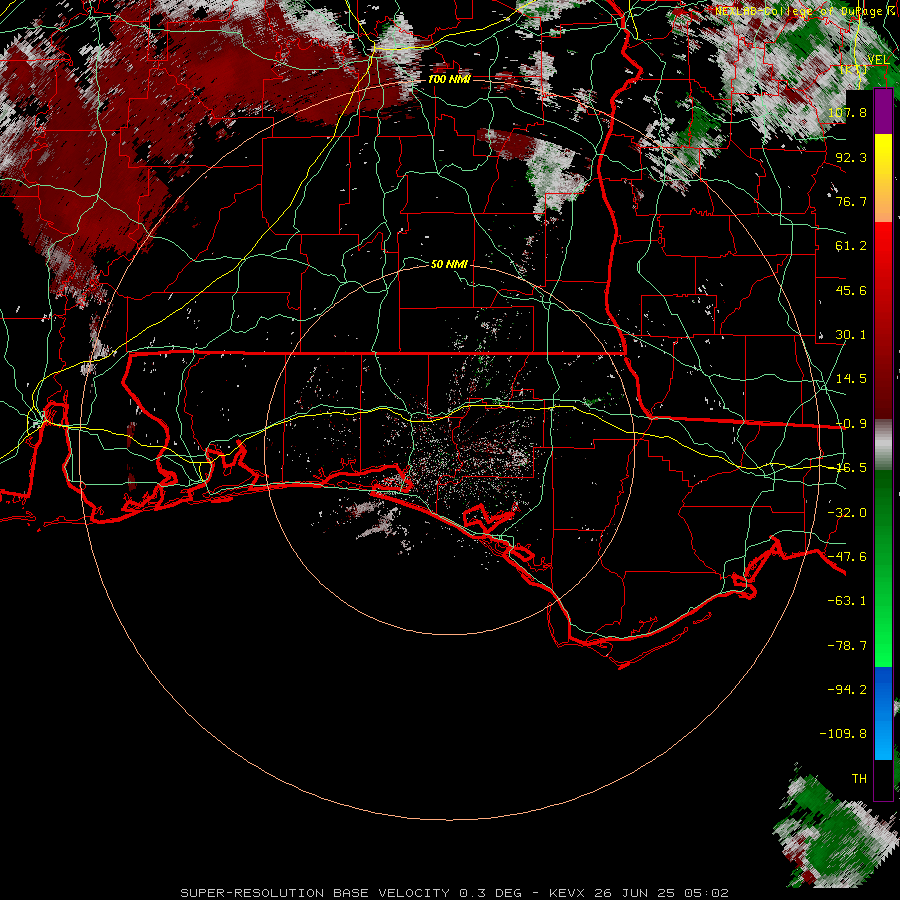This screenshot has width=900, height=900.
Task: Click the "100 NMI" range ring label
Action: coord(449,79)
